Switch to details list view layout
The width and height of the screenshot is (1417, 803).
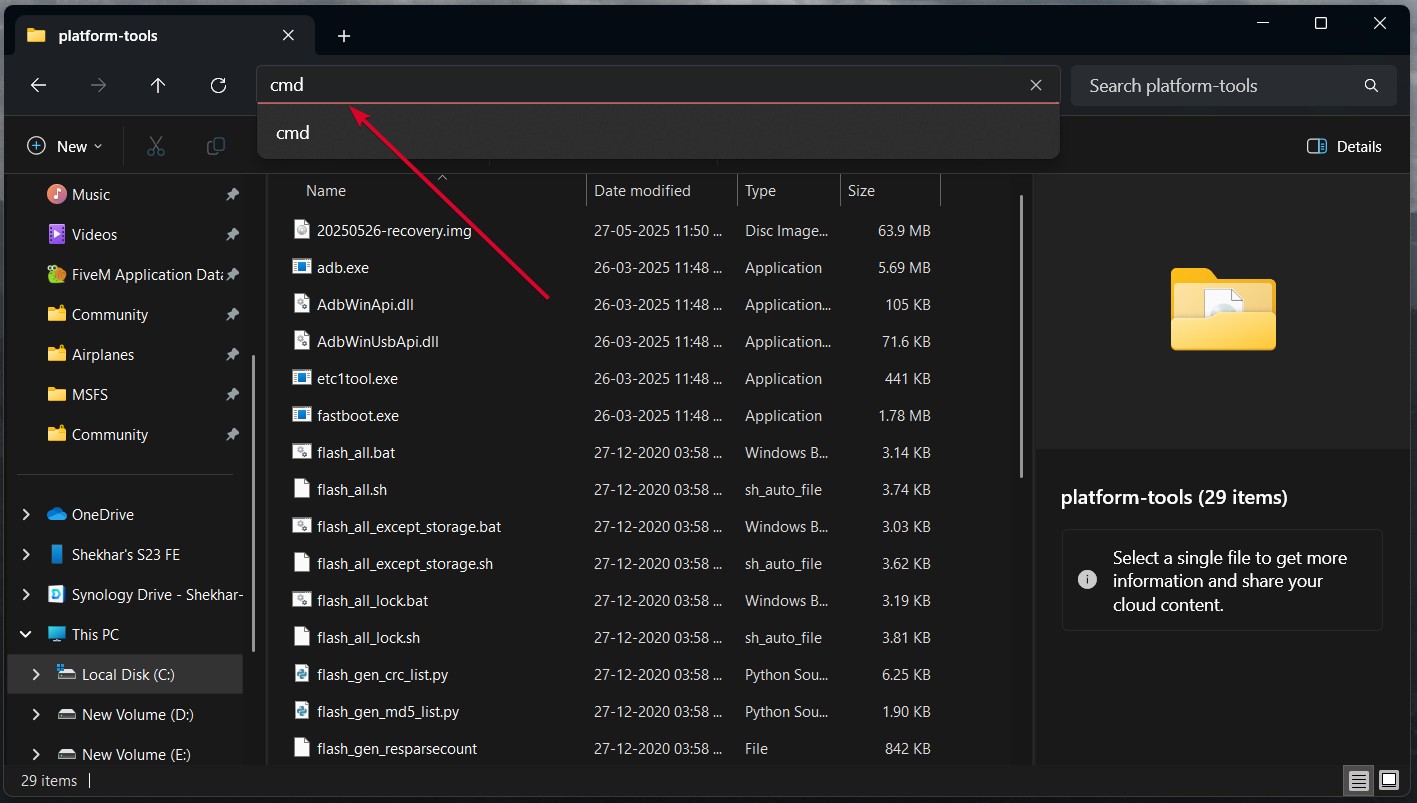(1358, 780)
